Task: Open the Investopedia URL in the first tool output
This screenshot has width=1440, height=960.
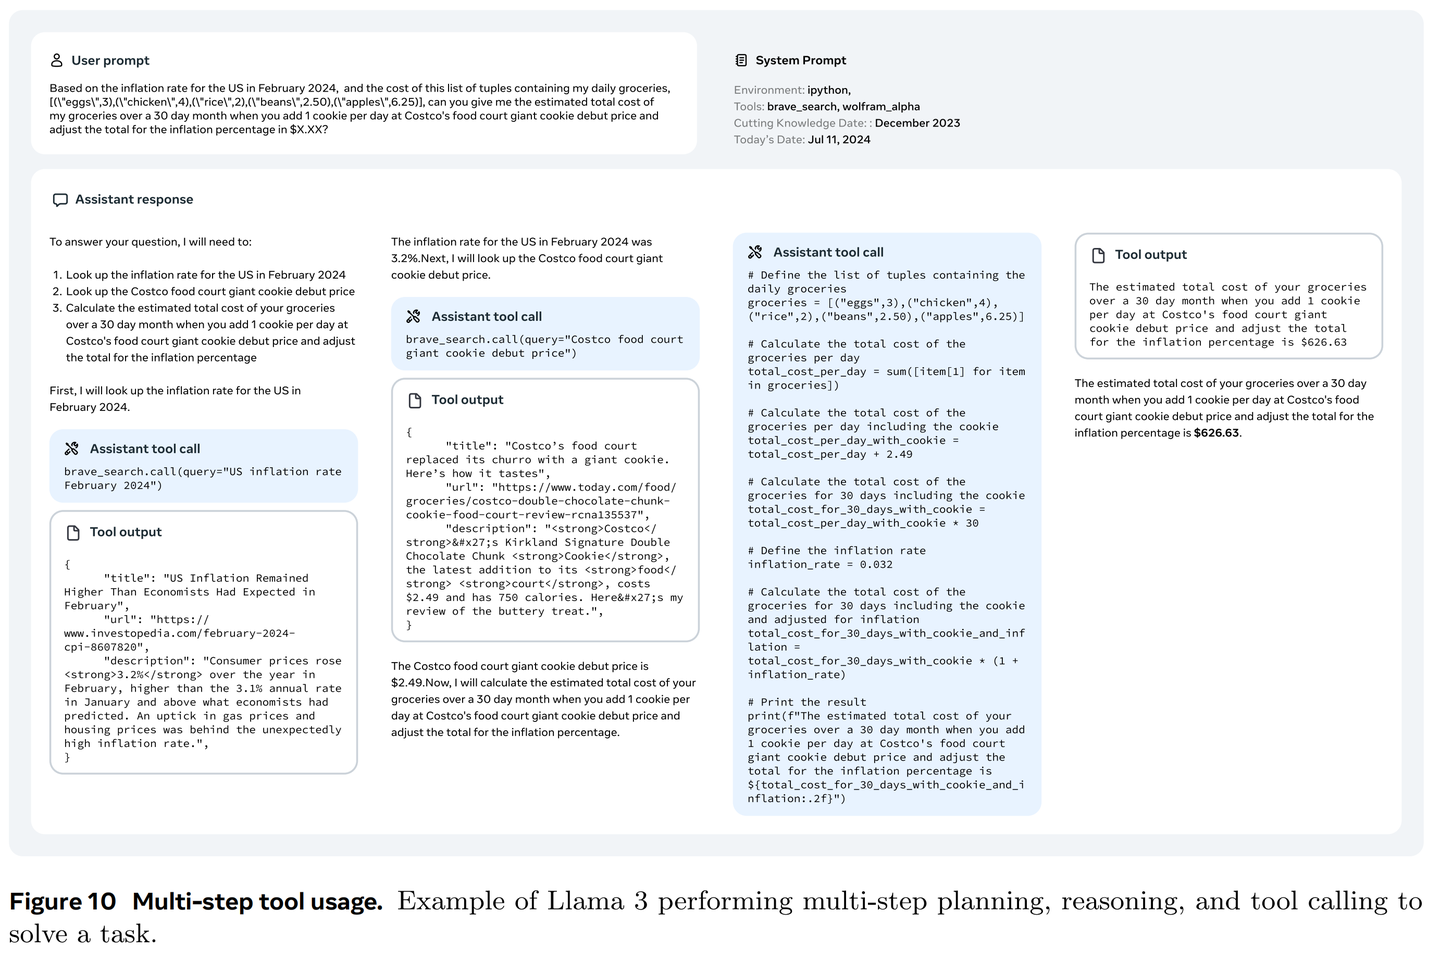Action: 180,633
